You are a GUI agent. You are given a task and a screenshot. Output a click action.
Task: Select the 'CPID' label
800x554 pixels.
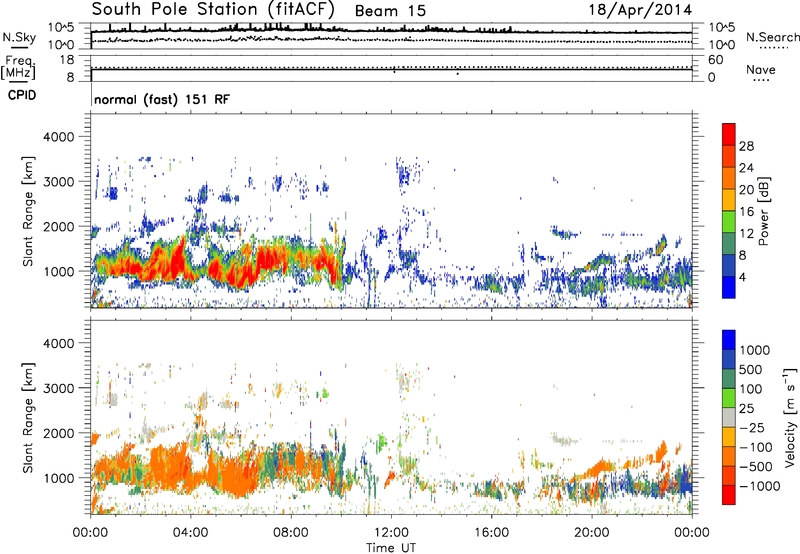click(22, 95)
